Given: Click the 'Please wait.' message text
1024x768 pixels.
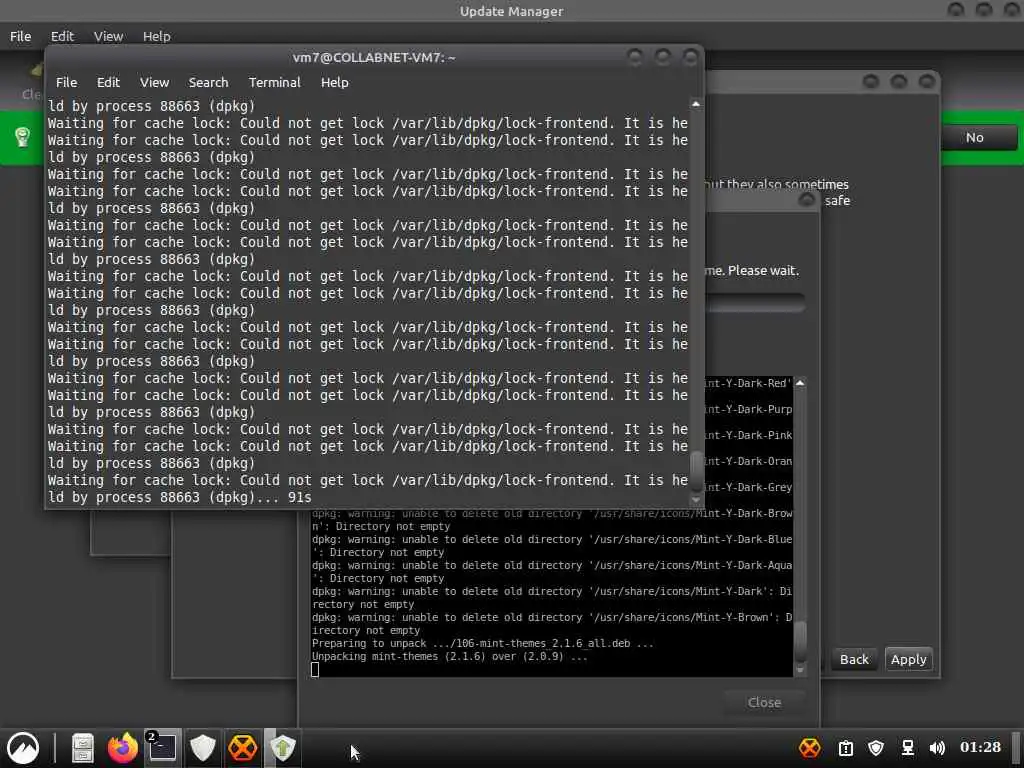Looking at the screenshot, I should pyautogui.click(x=763, y=270).
